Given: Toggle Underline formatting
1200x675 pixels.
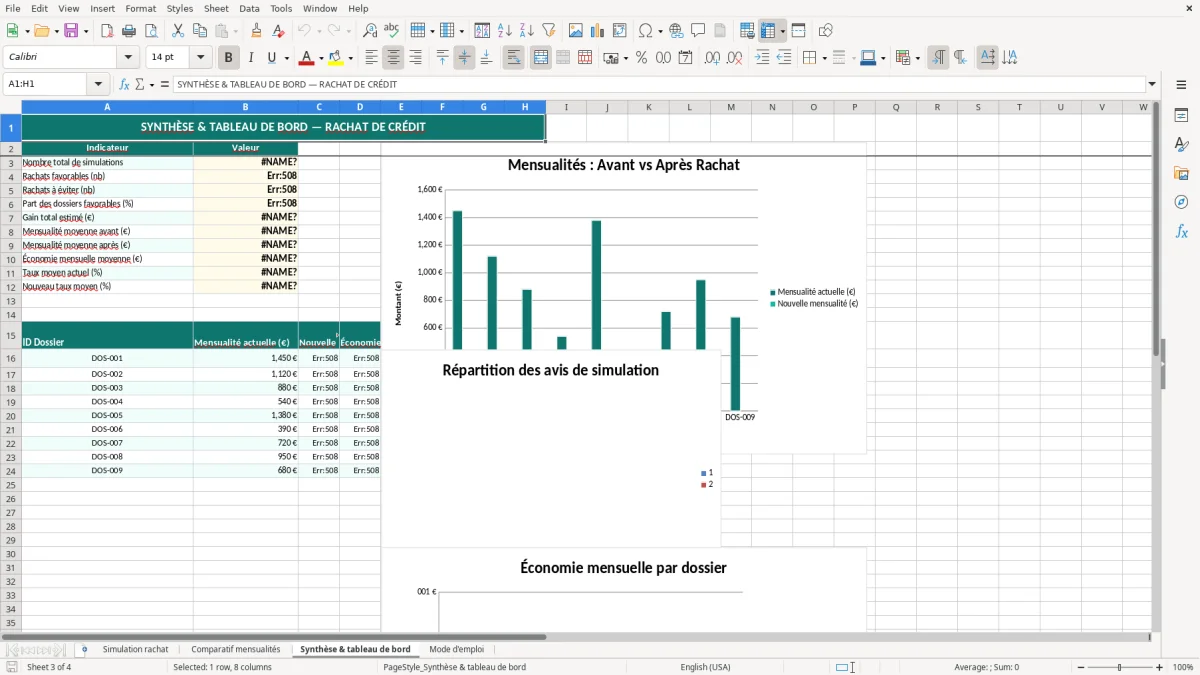Looking at the screenshot, I should click(x=271, y=58).
